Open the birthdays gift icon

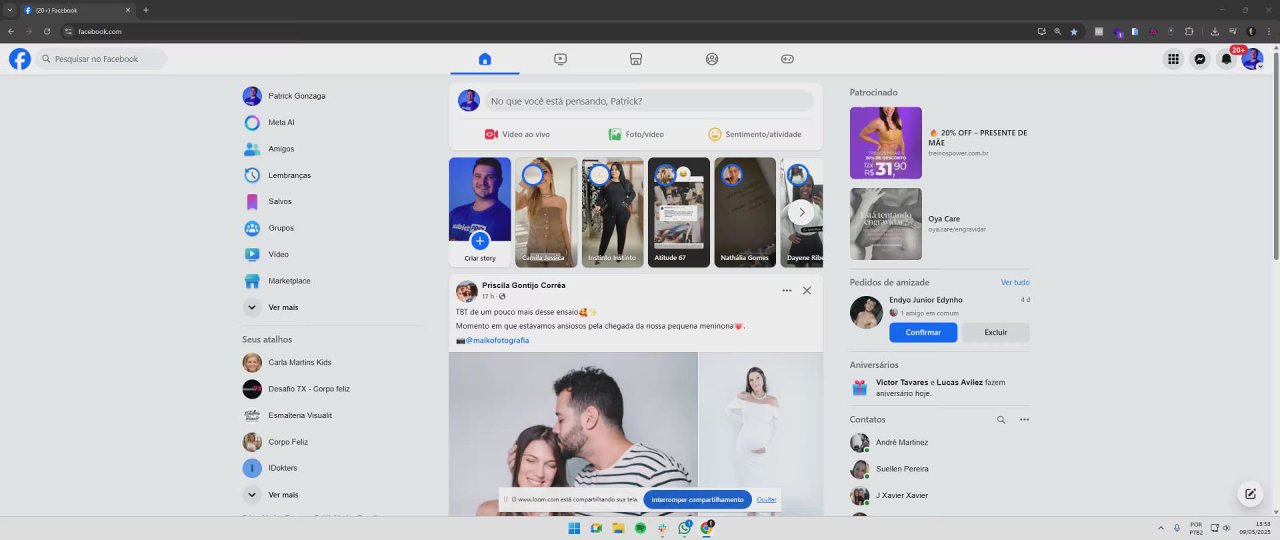(x=859, y=387)
